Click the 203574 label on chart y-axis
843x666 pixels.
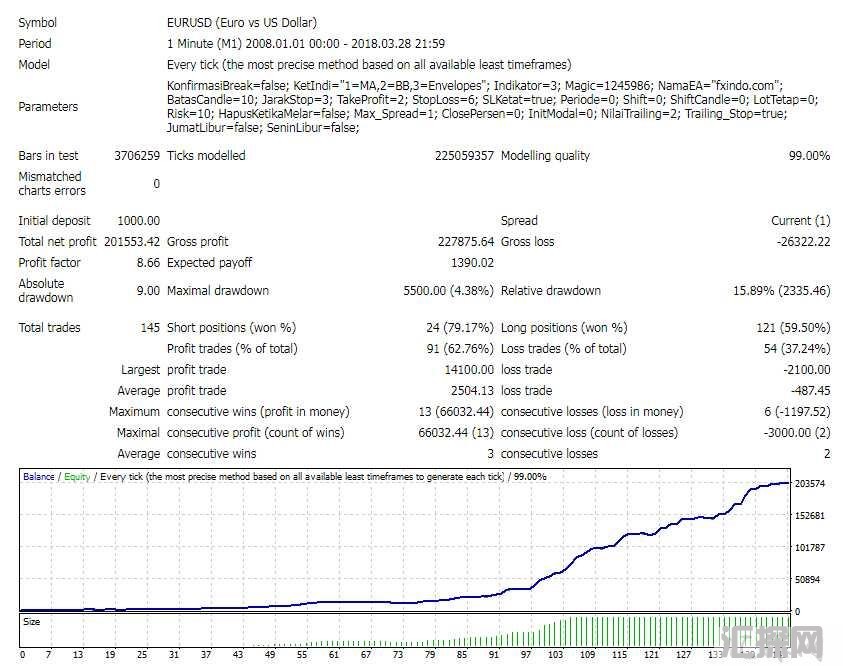810,484
